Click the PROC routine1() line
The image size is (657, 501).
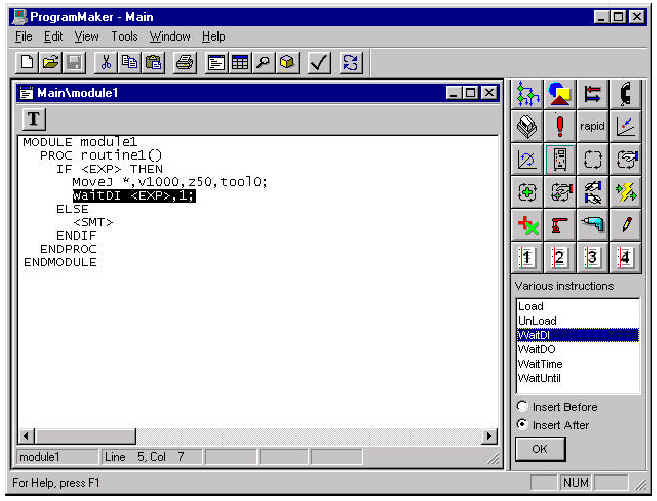101,156
